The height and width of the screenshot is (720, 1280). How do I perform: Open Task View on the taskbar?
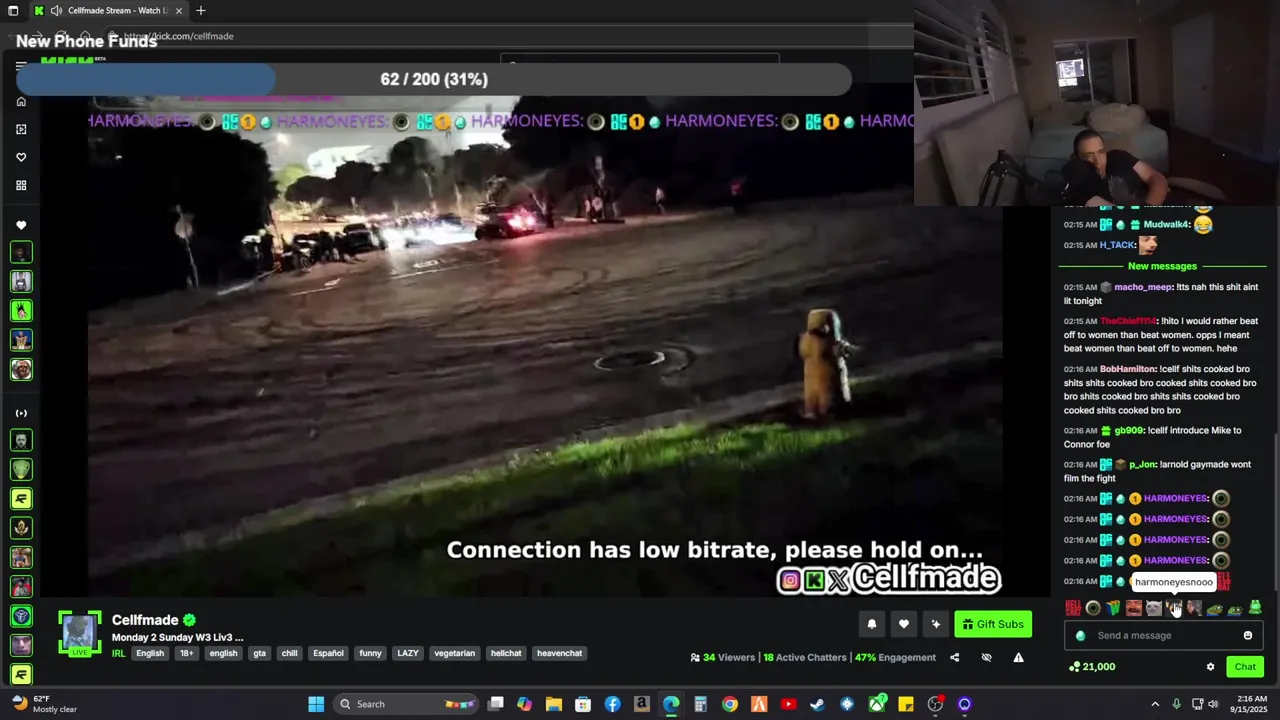click(x=495, y=704)
